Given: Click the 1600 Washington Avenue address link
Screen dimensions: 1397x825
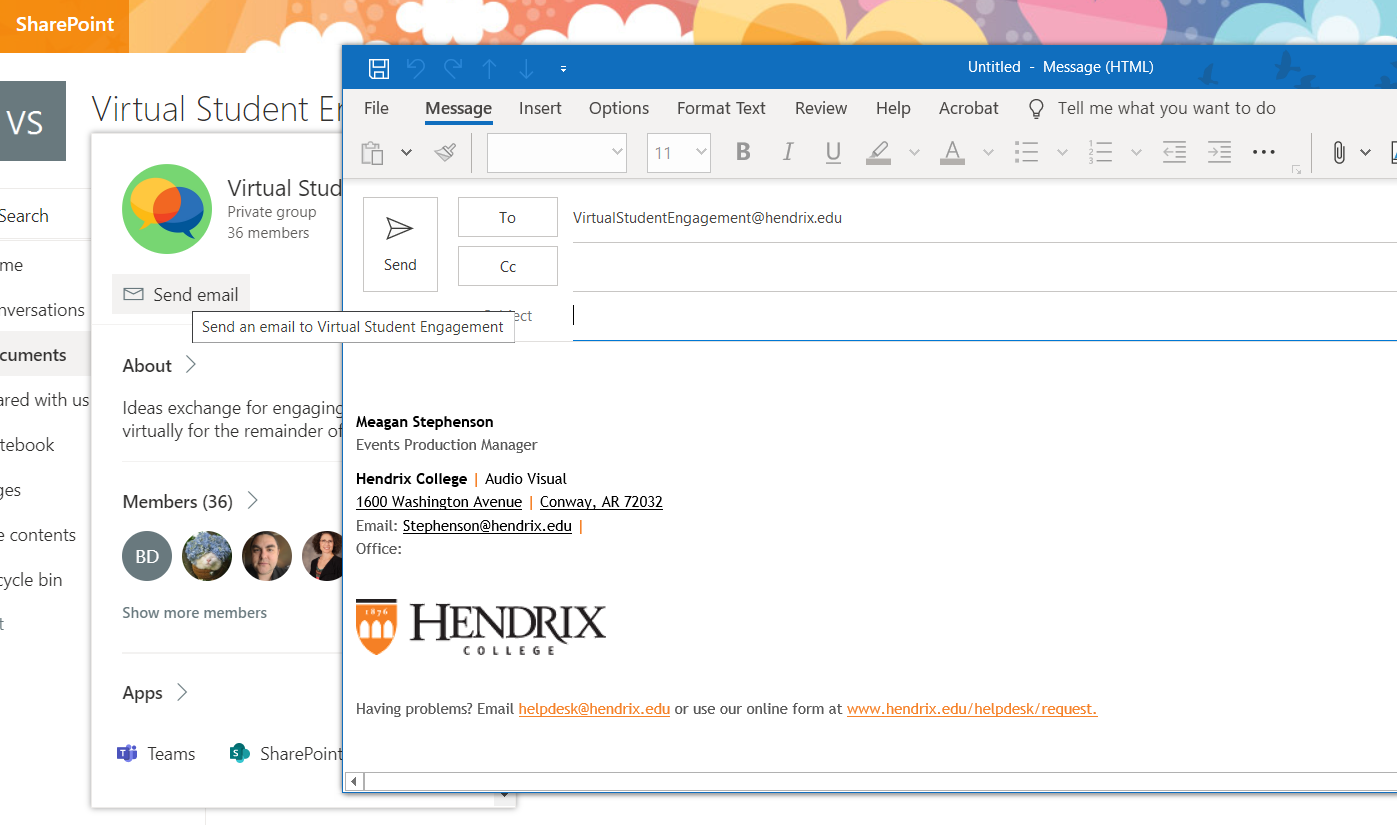Looking at the screenshot, I should click(x=439, y=502).
